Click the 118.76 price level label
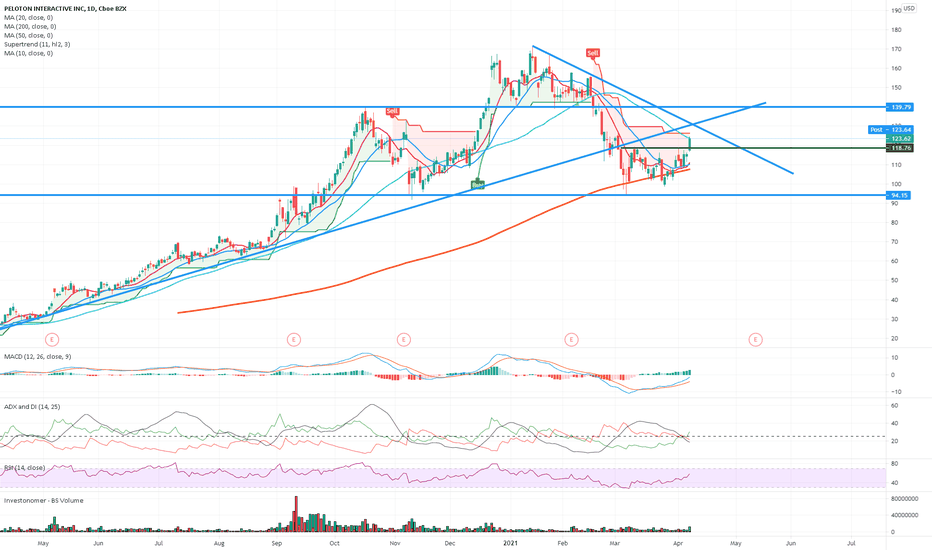932x550 pixels. [899, 147]
